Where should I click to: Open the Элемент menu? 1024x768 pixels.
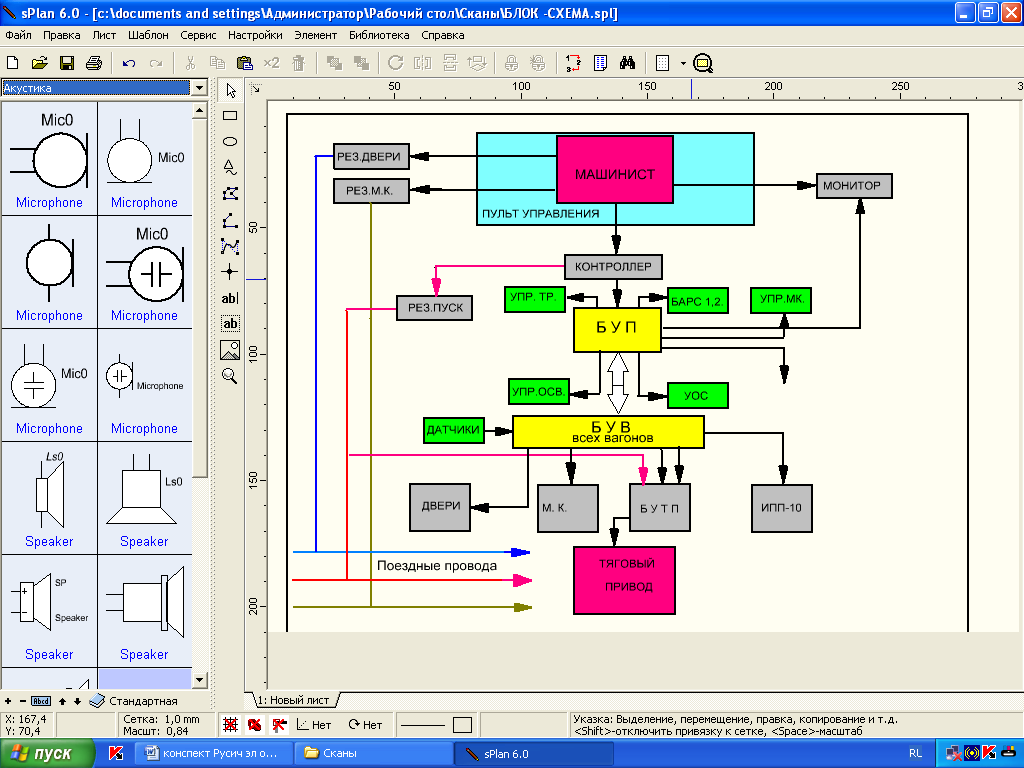click(315, 35)
